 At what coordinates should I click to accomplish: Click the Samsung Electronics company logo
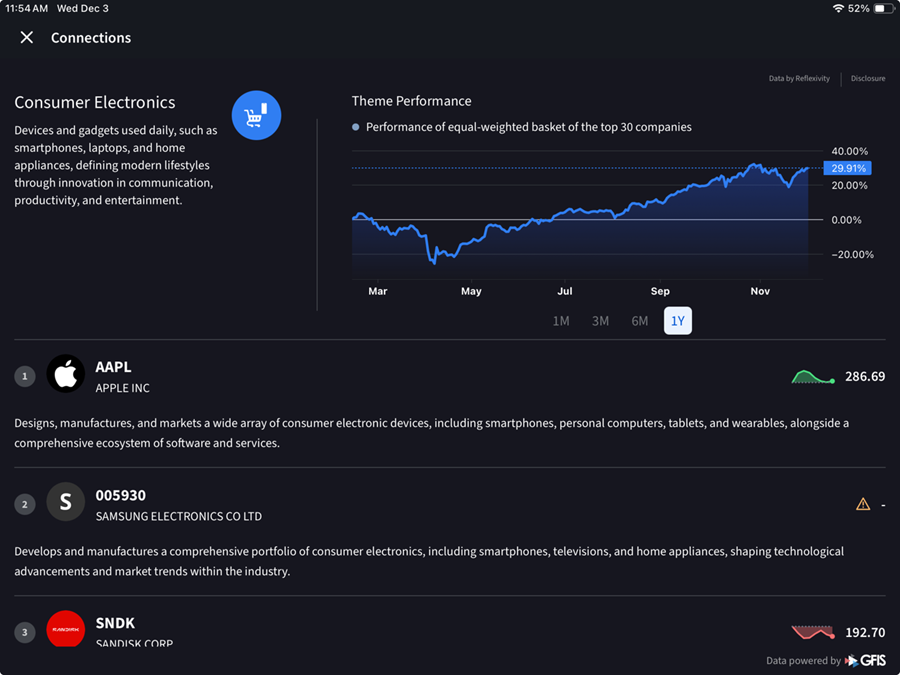click(65, 504)
